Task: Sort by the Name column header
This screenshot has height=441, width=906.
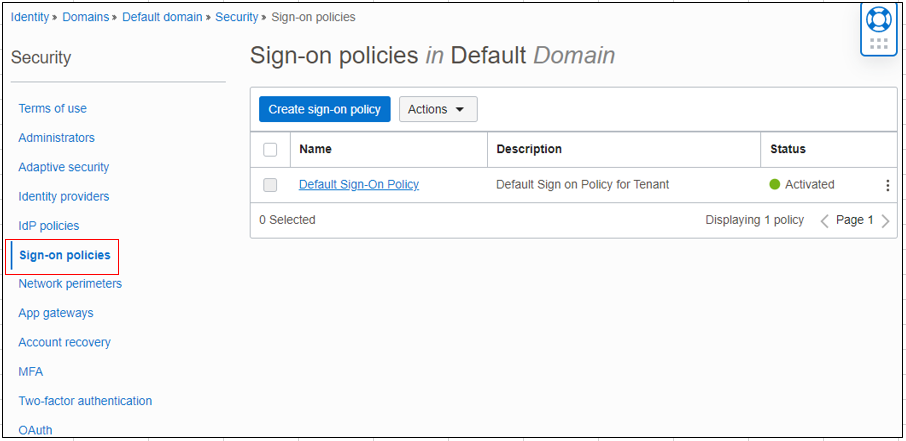Action: (x=316, y=149)
